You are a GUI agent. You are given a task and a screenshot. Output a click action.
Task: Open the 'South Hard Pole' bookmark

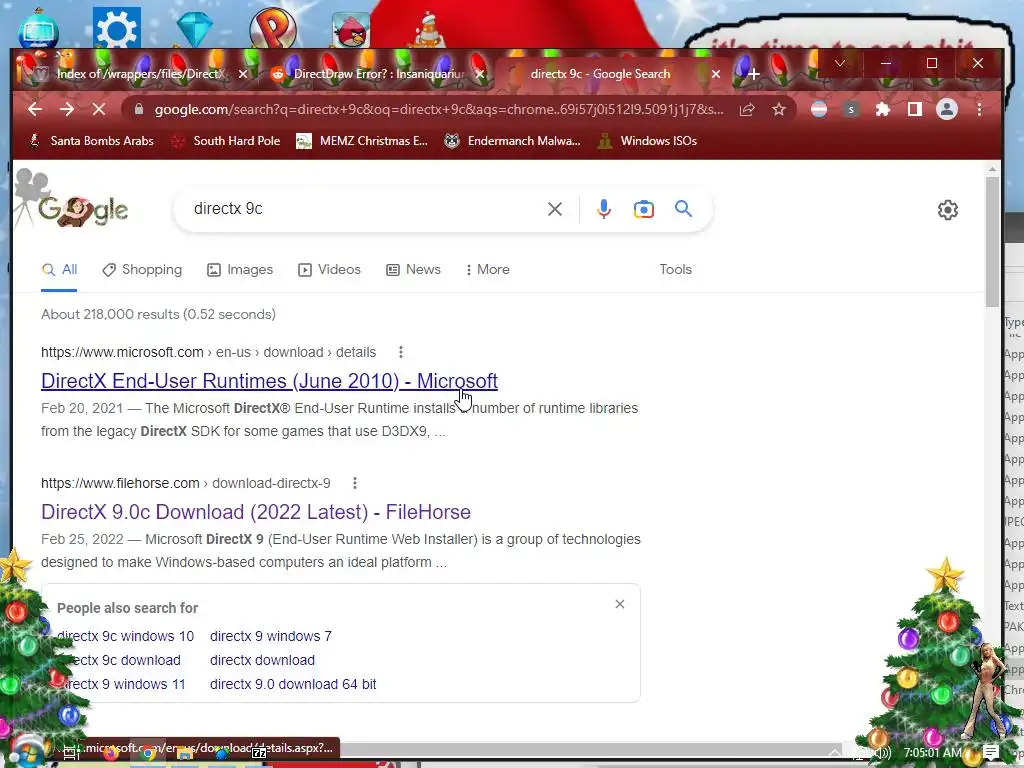[226, 140]
